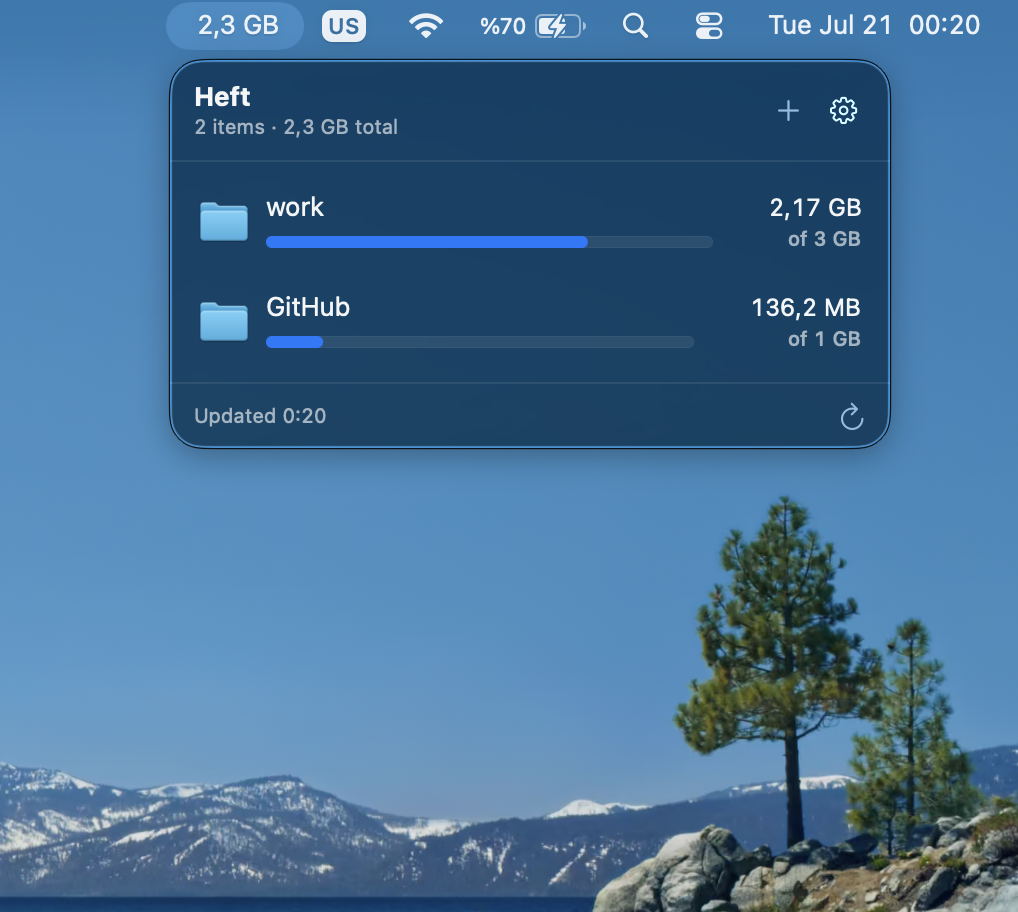Click the date and time Tue Jul 21
Viewport: 1018px width, 912px height.
874,25
